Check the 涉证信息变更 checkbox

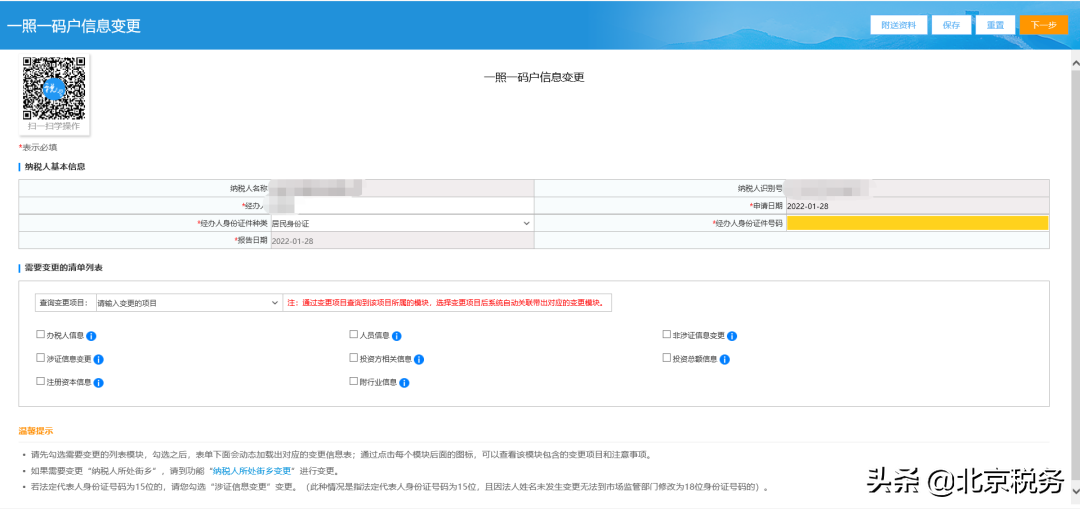[40, 358]
